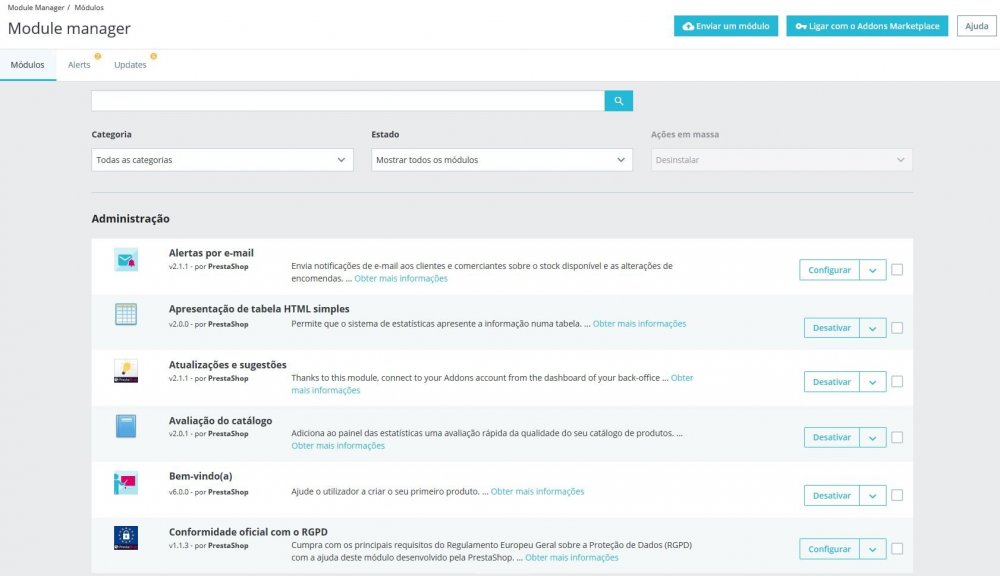Configurar the RGPD compliance module
This screenshot has width=1000, height=576.
tap(829, 549)
